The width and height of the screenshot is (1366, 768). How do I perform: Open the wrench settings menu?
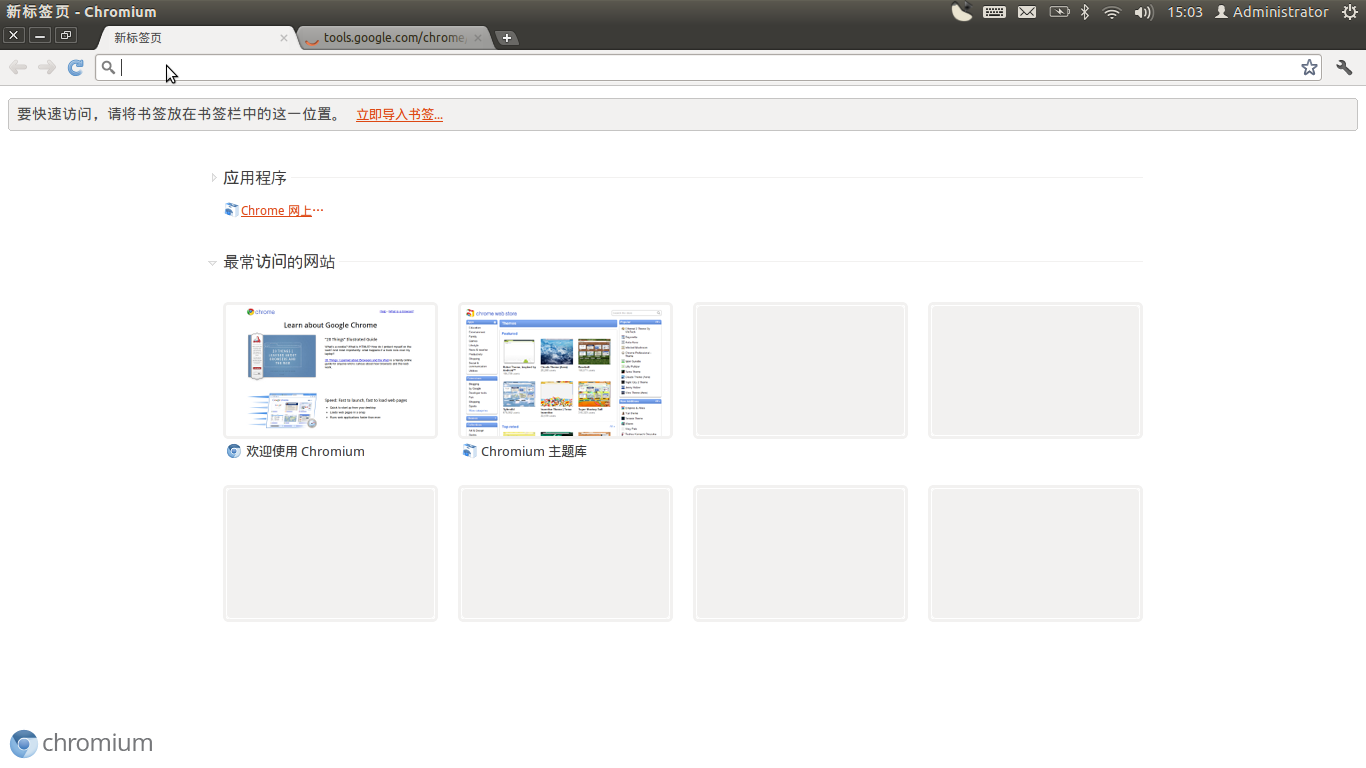(1344, 67)
